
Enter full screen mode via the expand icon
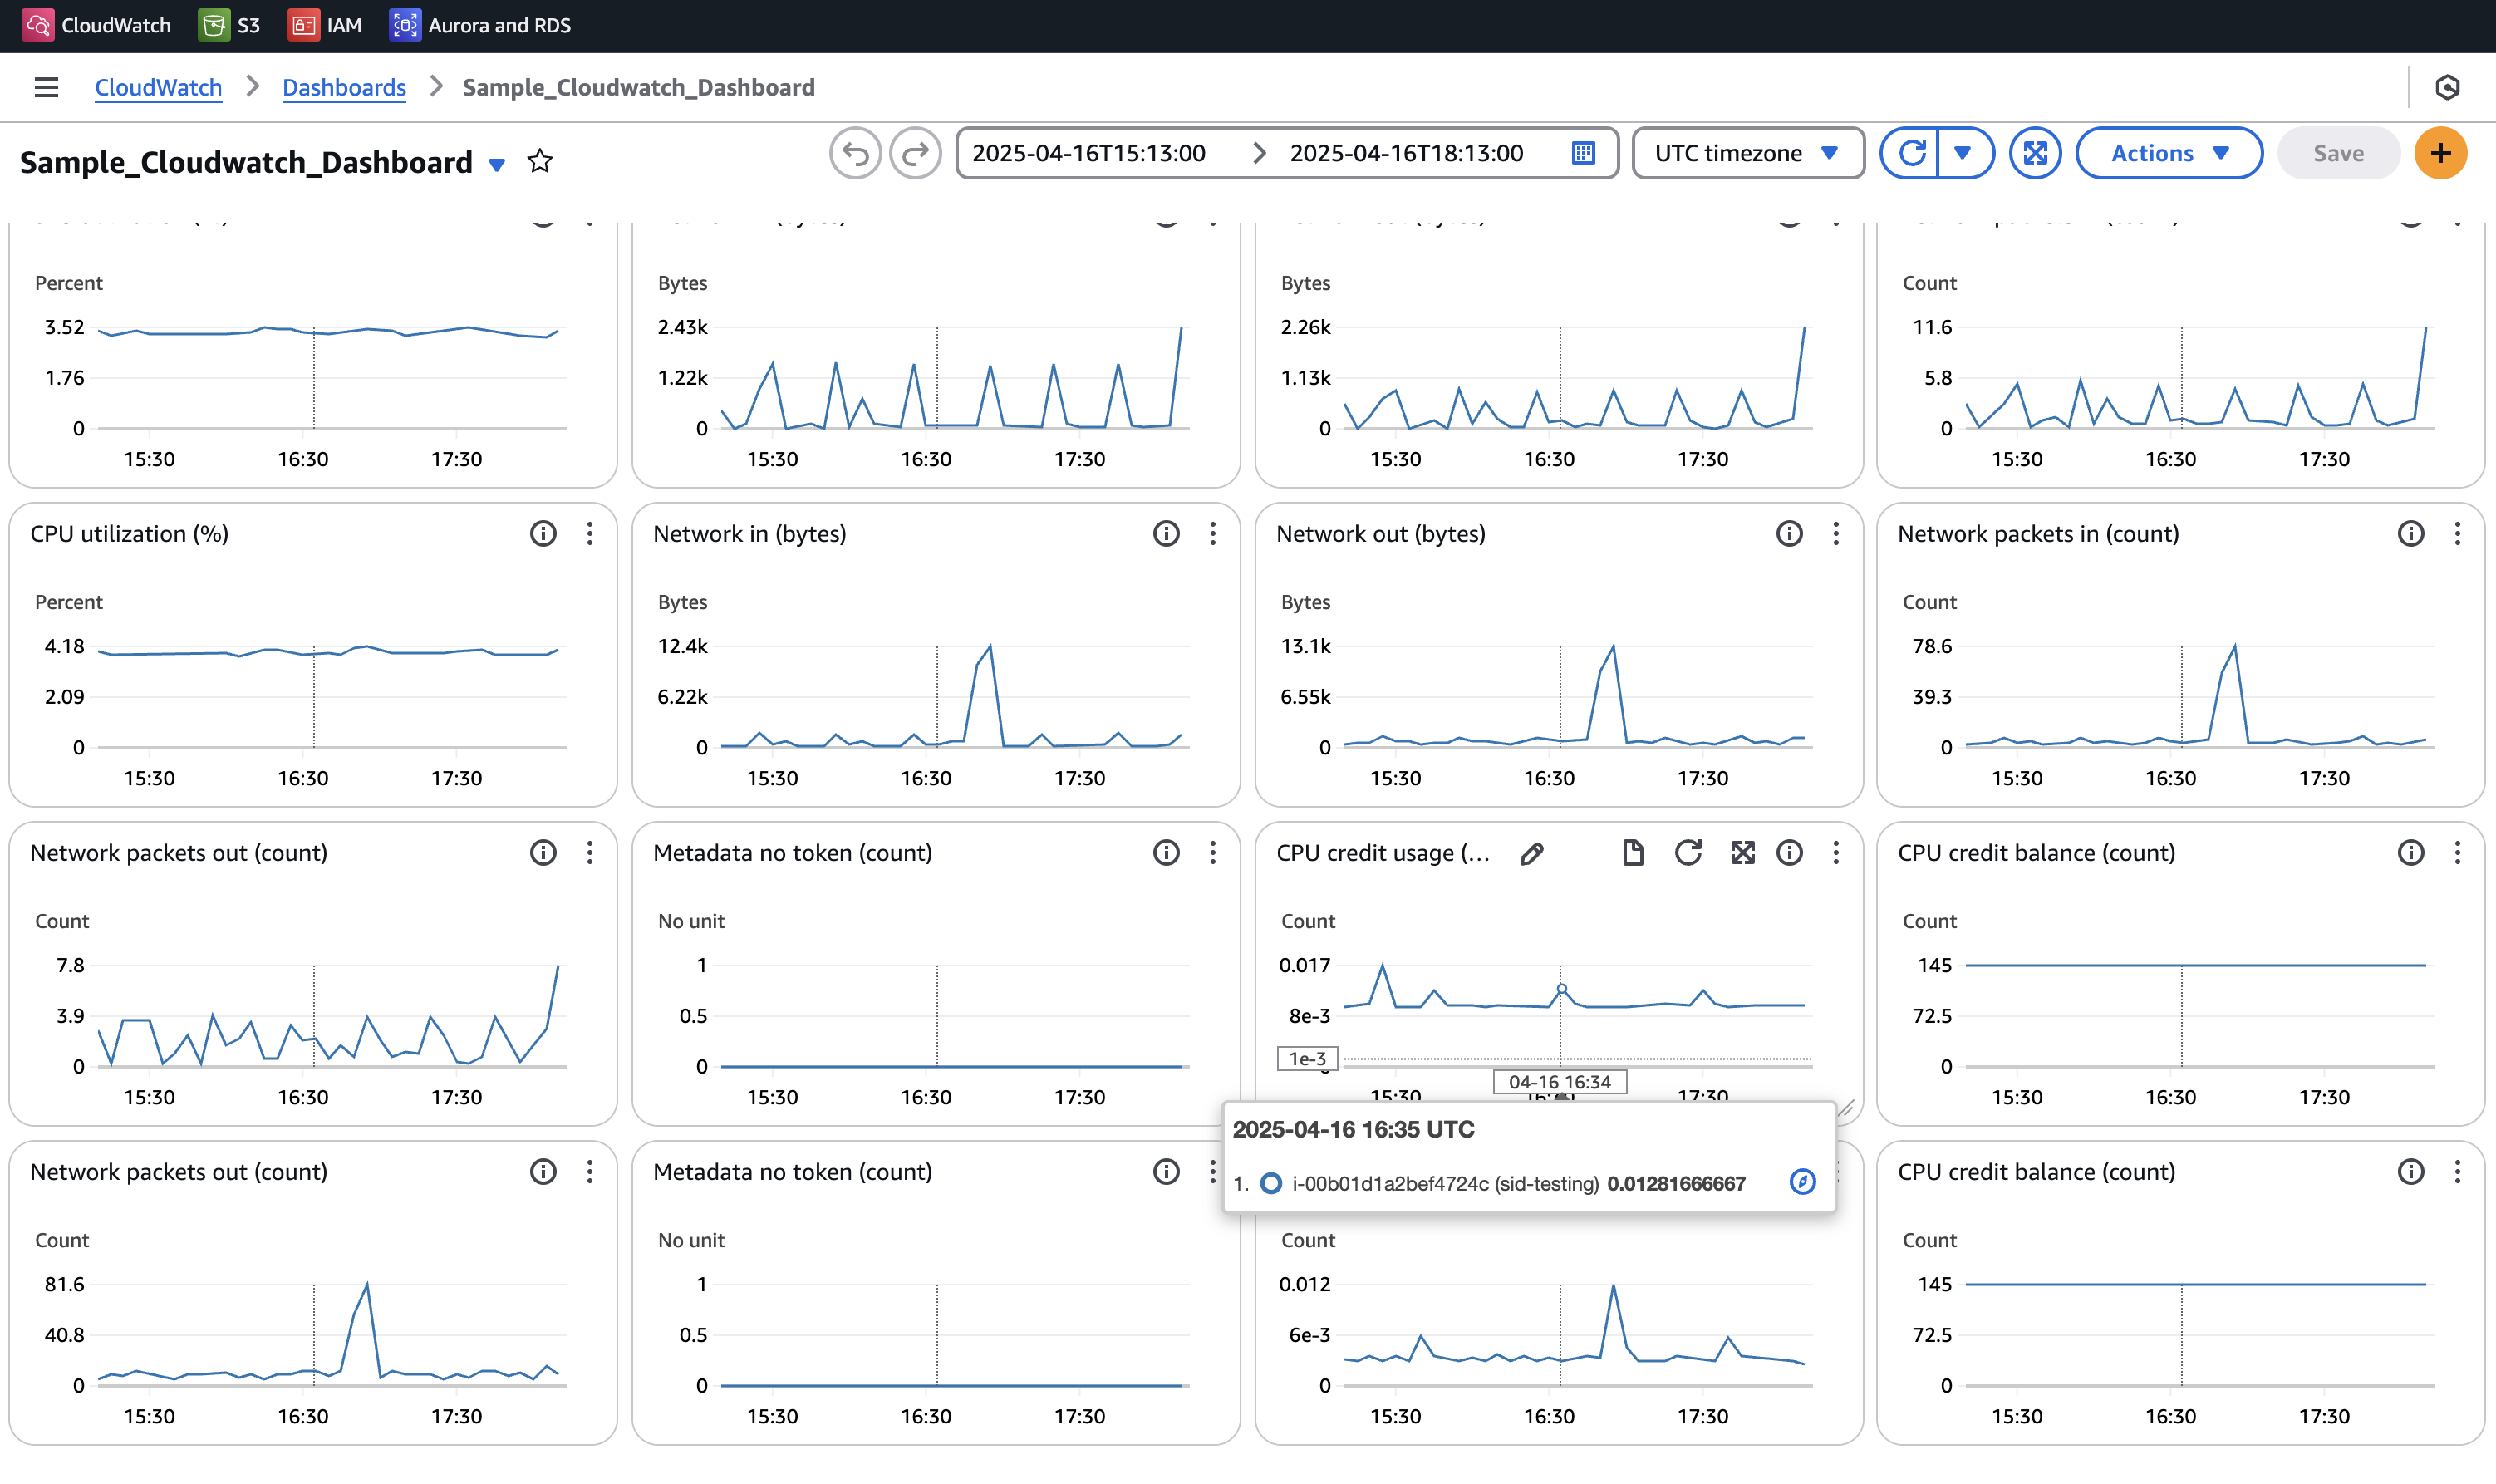(2035, 153)
